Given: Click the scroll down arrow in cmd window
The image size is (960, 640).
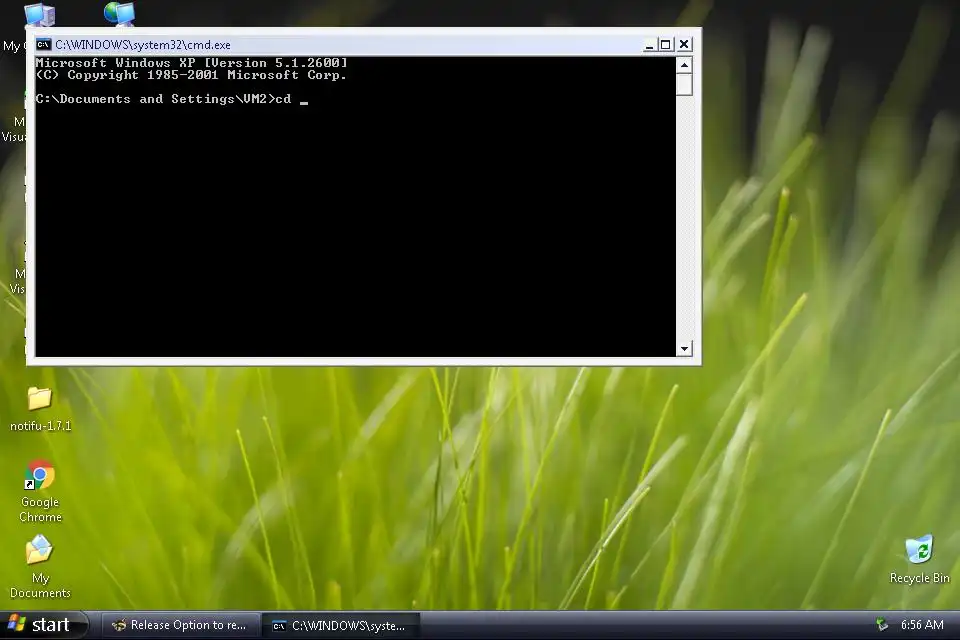Looking at the screenshot, I should click(684, 348).
